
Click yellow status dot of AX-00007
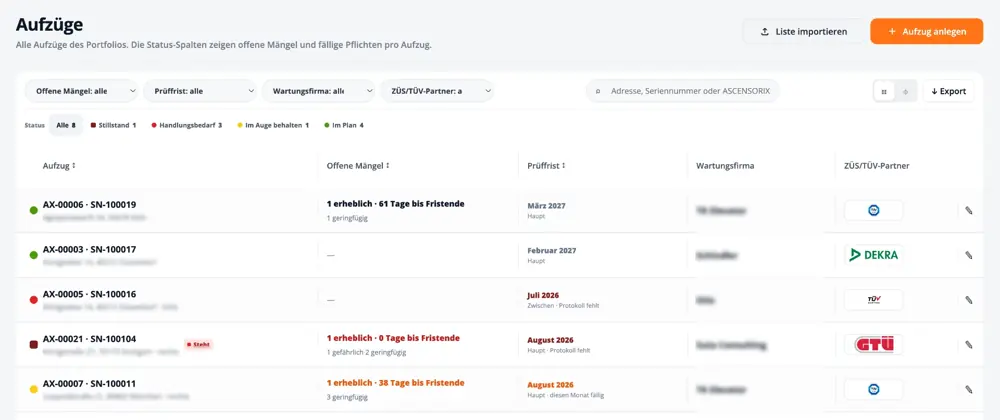coord(34,389)
